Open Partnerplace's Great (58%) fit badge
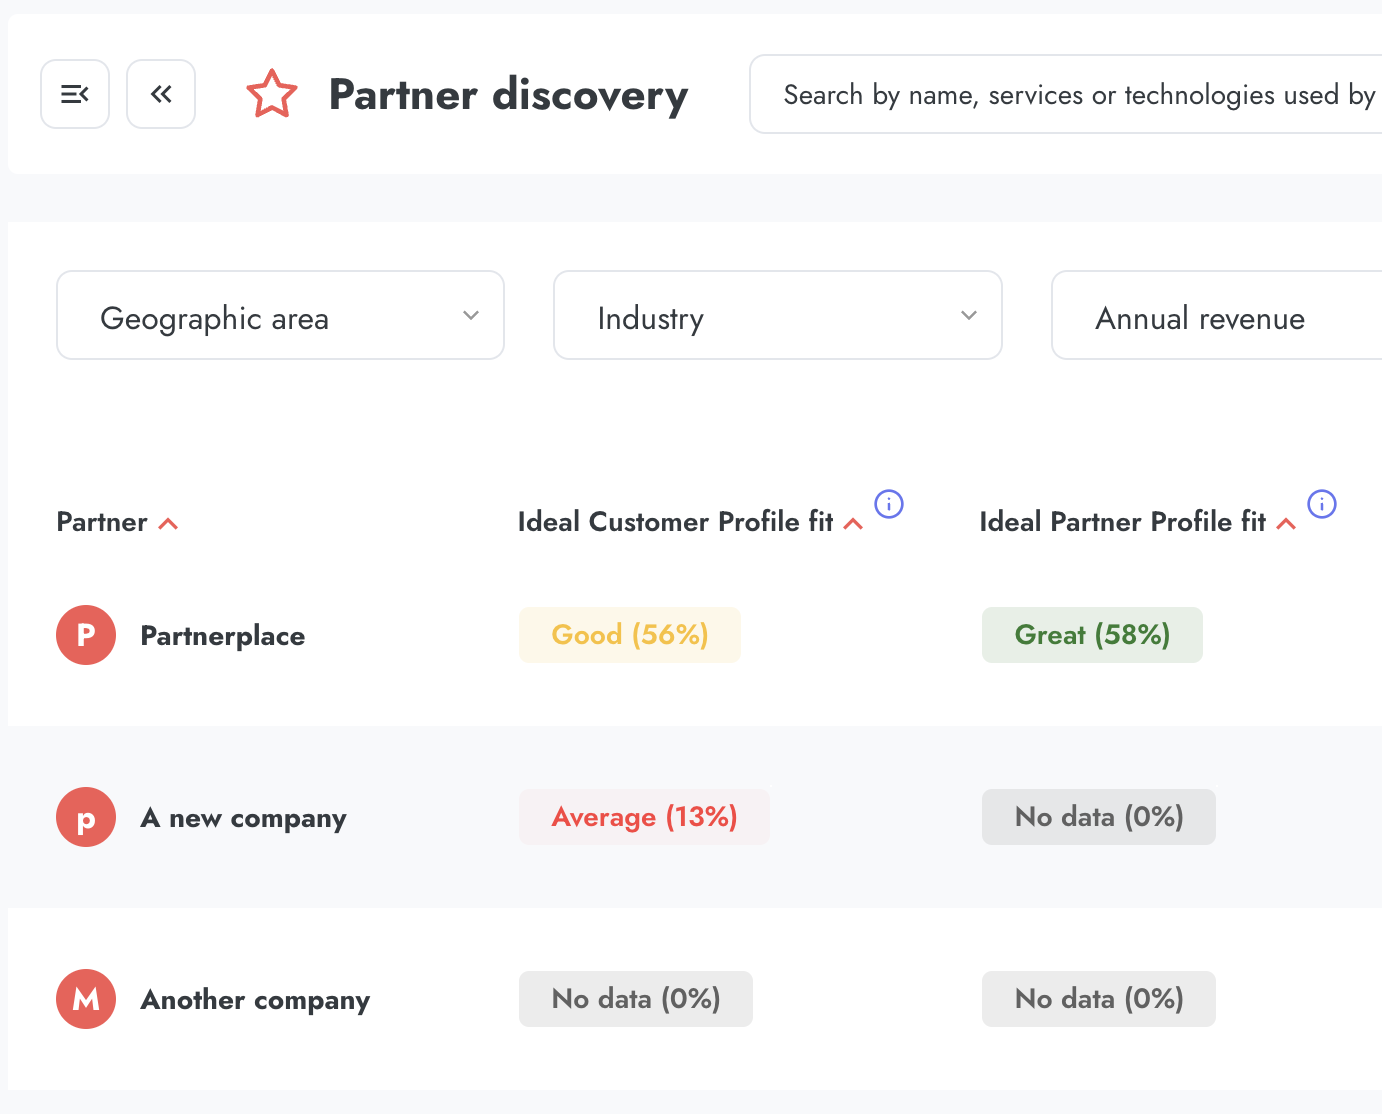Viewport: 1382px width, 1114px height. (x=1092, y=634)
